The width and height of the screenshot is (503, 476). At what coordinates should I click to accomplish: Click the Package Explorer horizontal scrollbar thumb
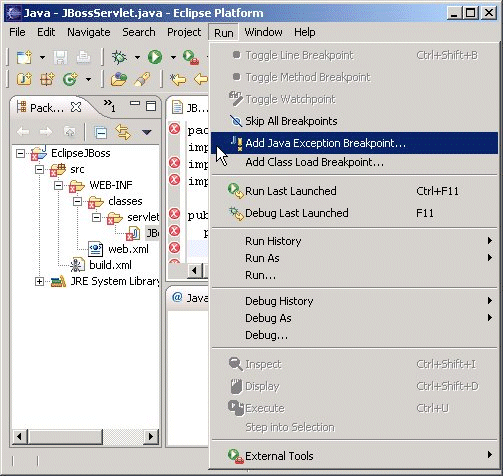65,436
